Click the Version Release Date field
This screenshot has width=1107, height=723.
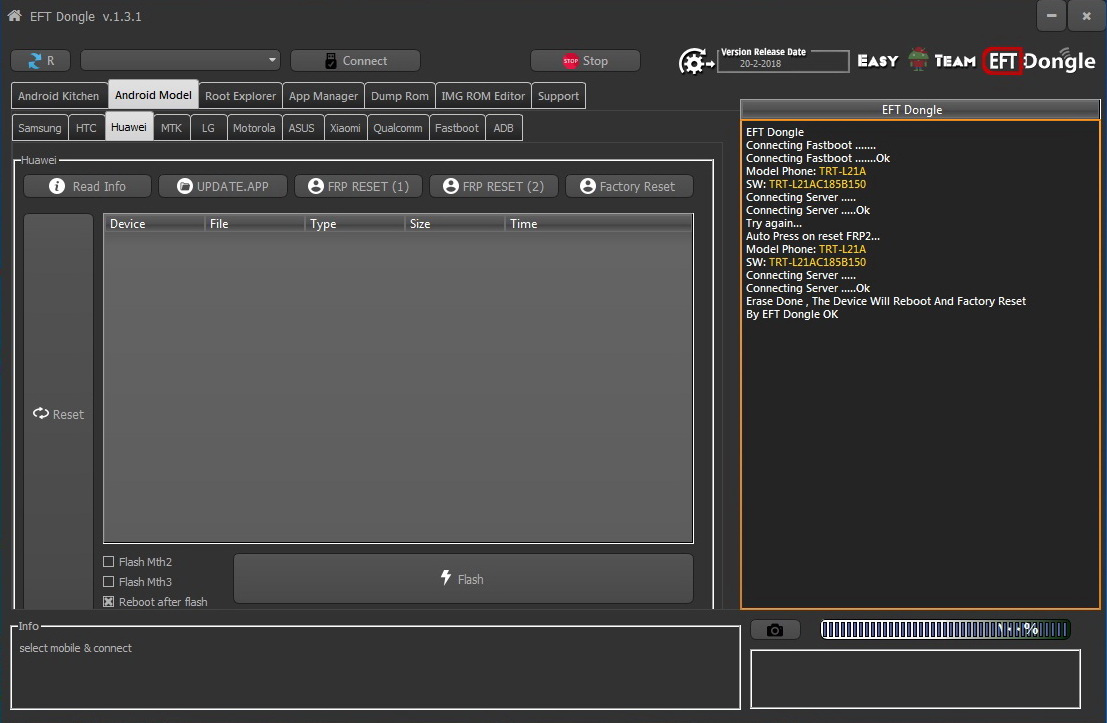783,61
